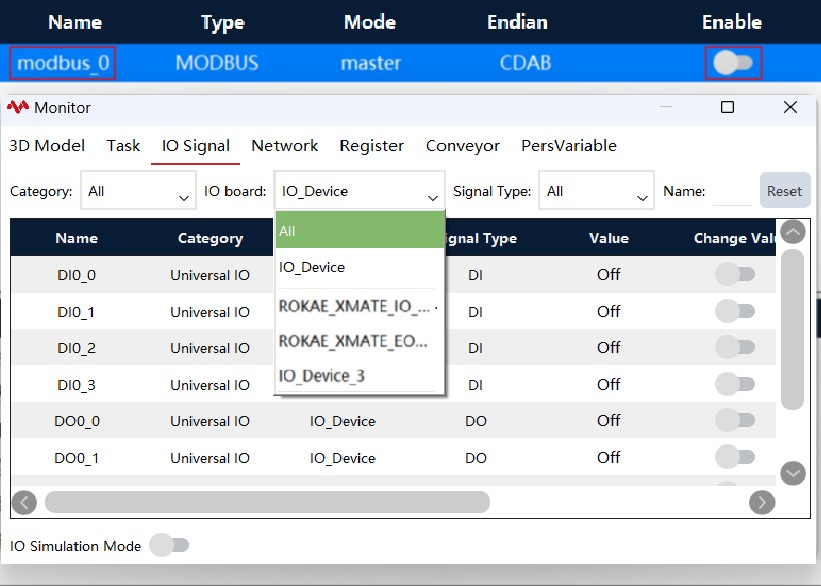Toggle IO Simulation Mode switch
Image resolution: width=821 pixels, height=586 pixels.
click(169, 546)
